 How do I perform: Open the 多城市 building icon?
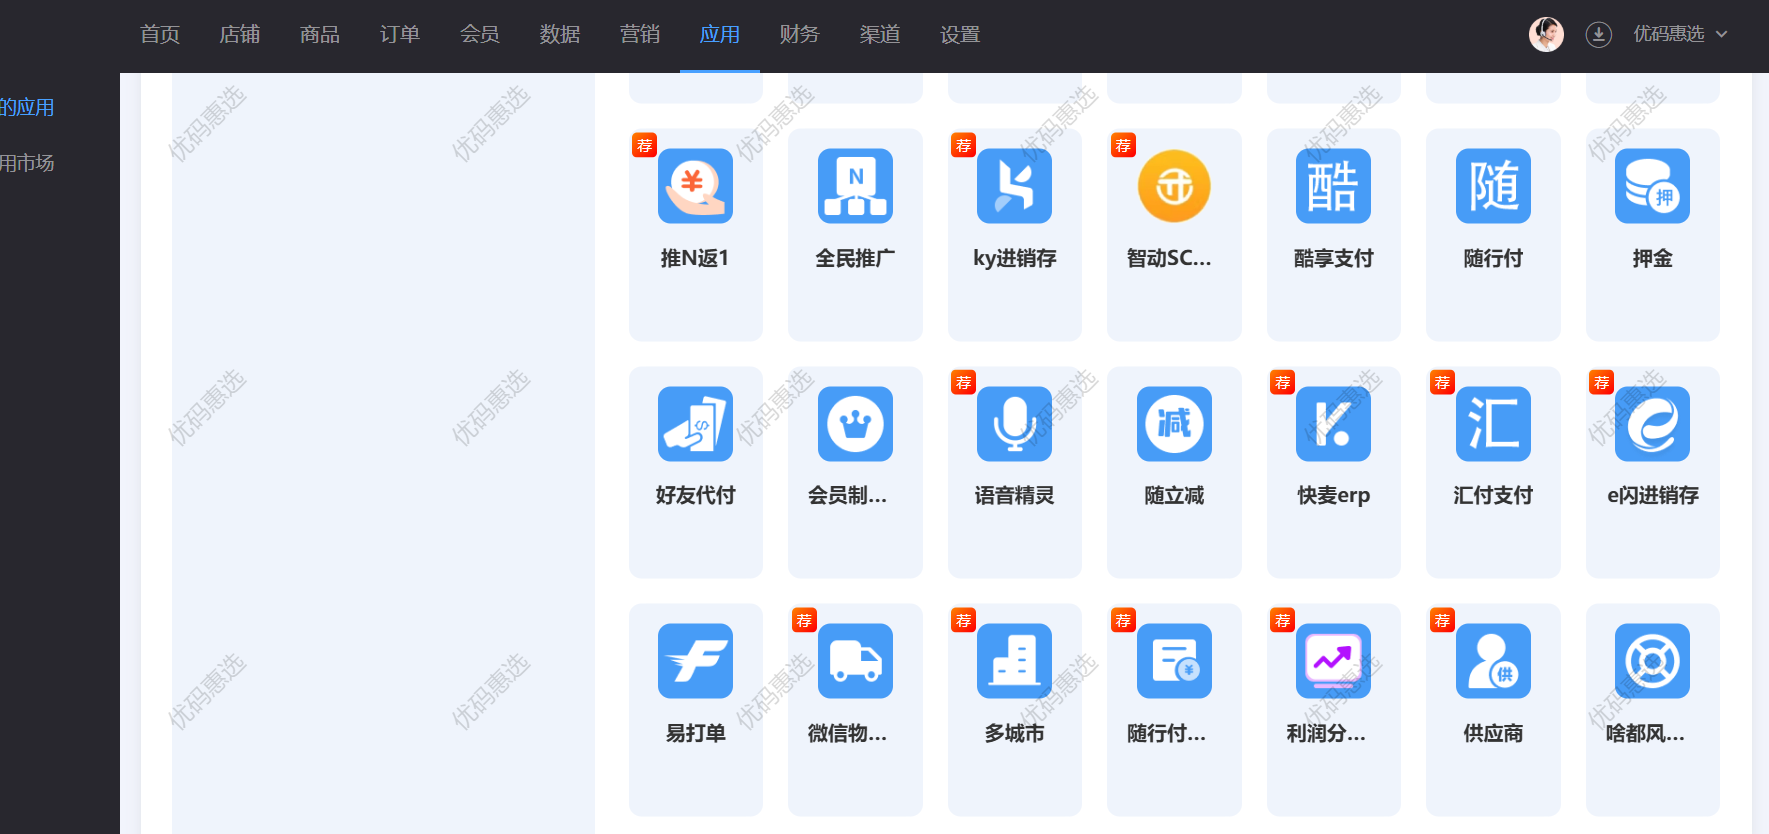click(1014, 661)
